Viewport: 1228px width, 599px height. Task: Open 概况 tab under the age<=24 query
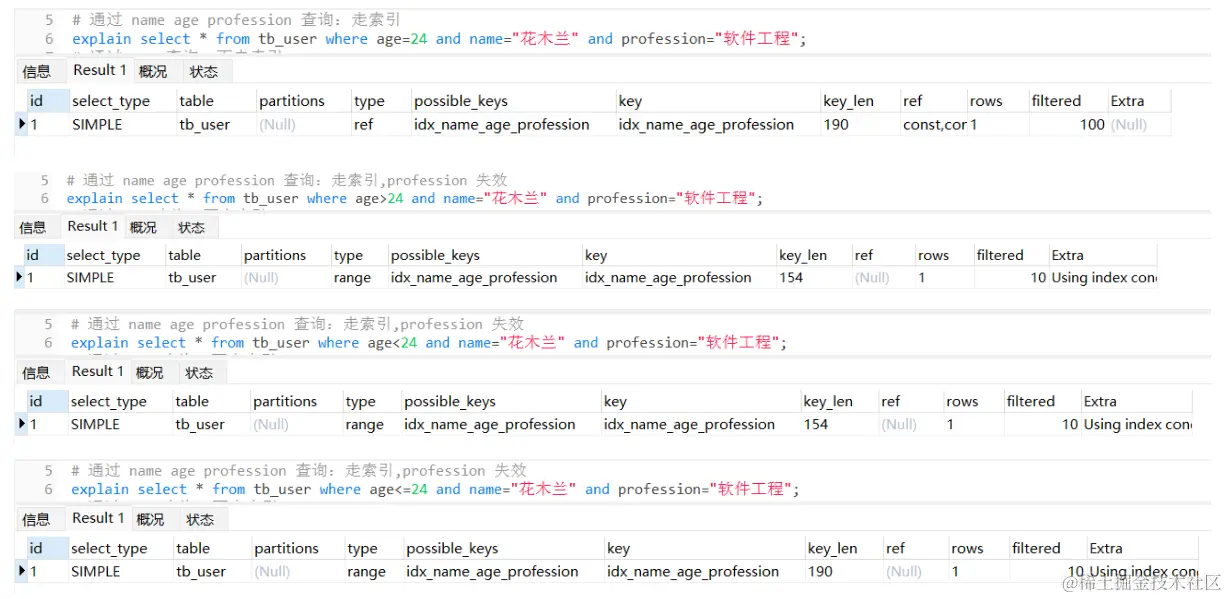[151, 519]
